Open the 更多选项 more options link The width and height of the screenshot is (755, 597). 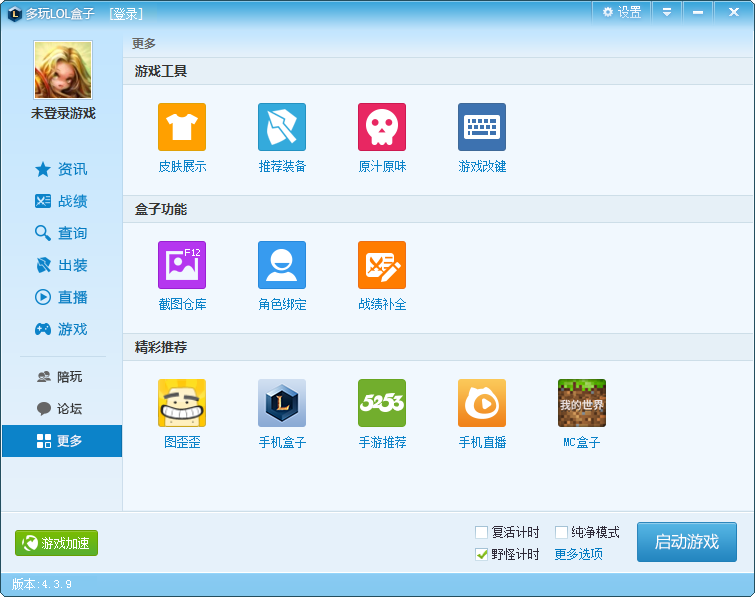click(x=578, y=554)
